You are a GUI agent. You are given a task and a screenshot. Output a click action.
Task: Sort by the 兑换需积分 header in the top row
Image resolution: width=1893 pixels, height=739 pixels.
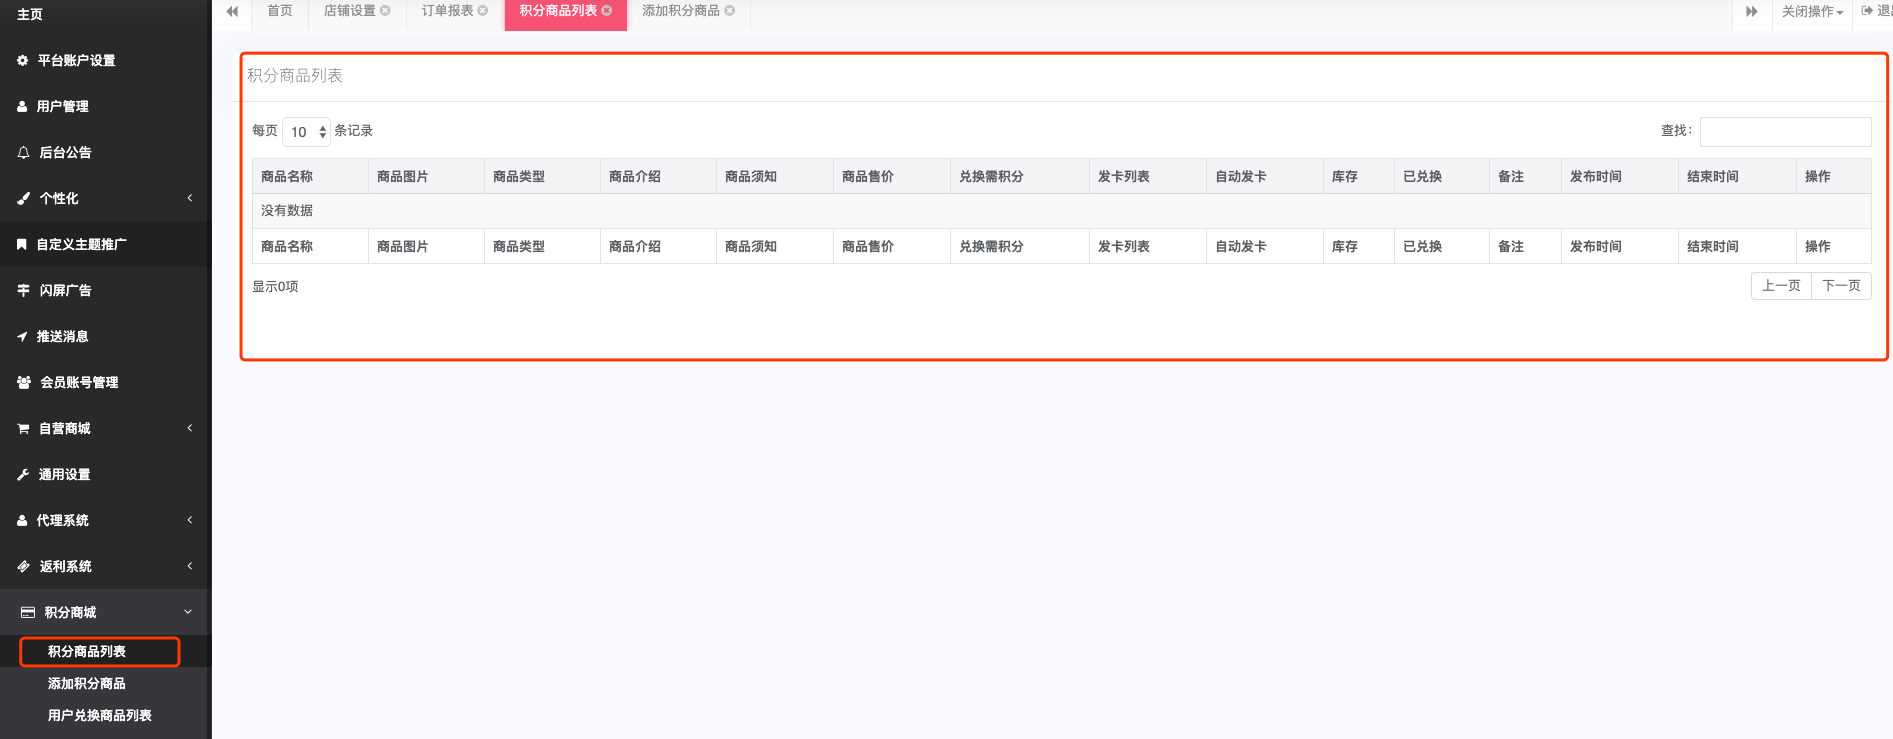click(1020, 177)
